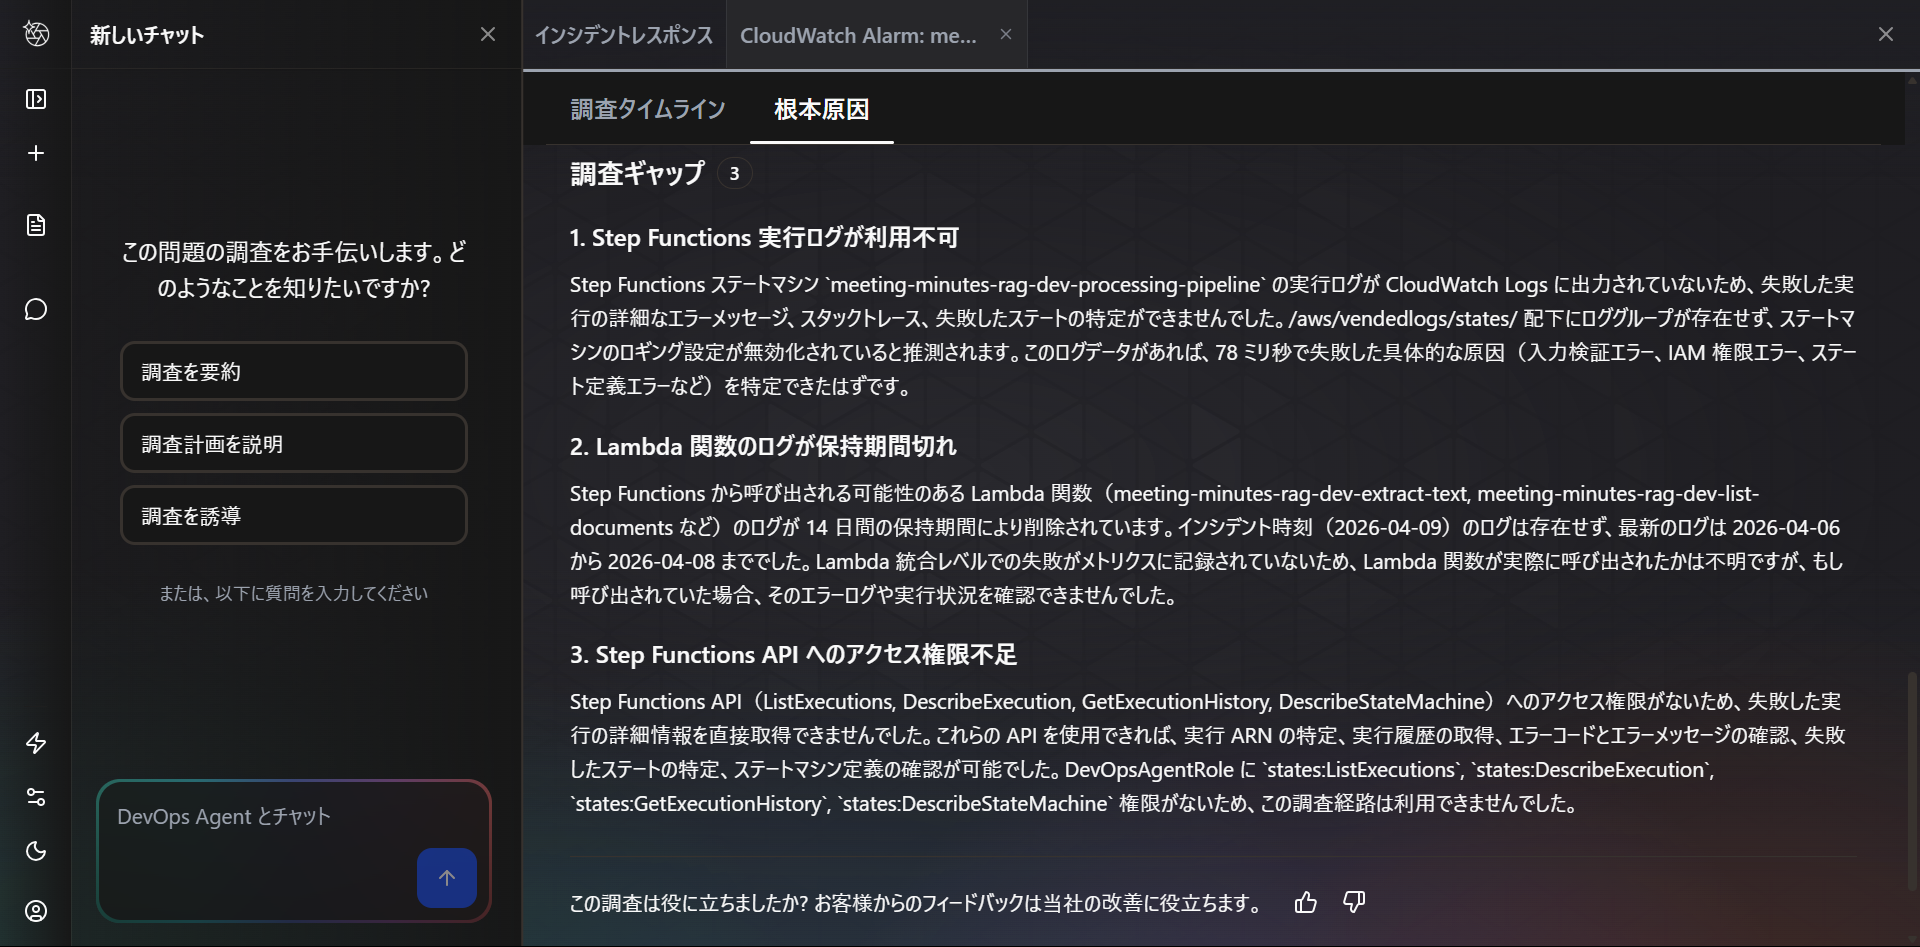Select the 根本原因 tab

coord(821,109)
